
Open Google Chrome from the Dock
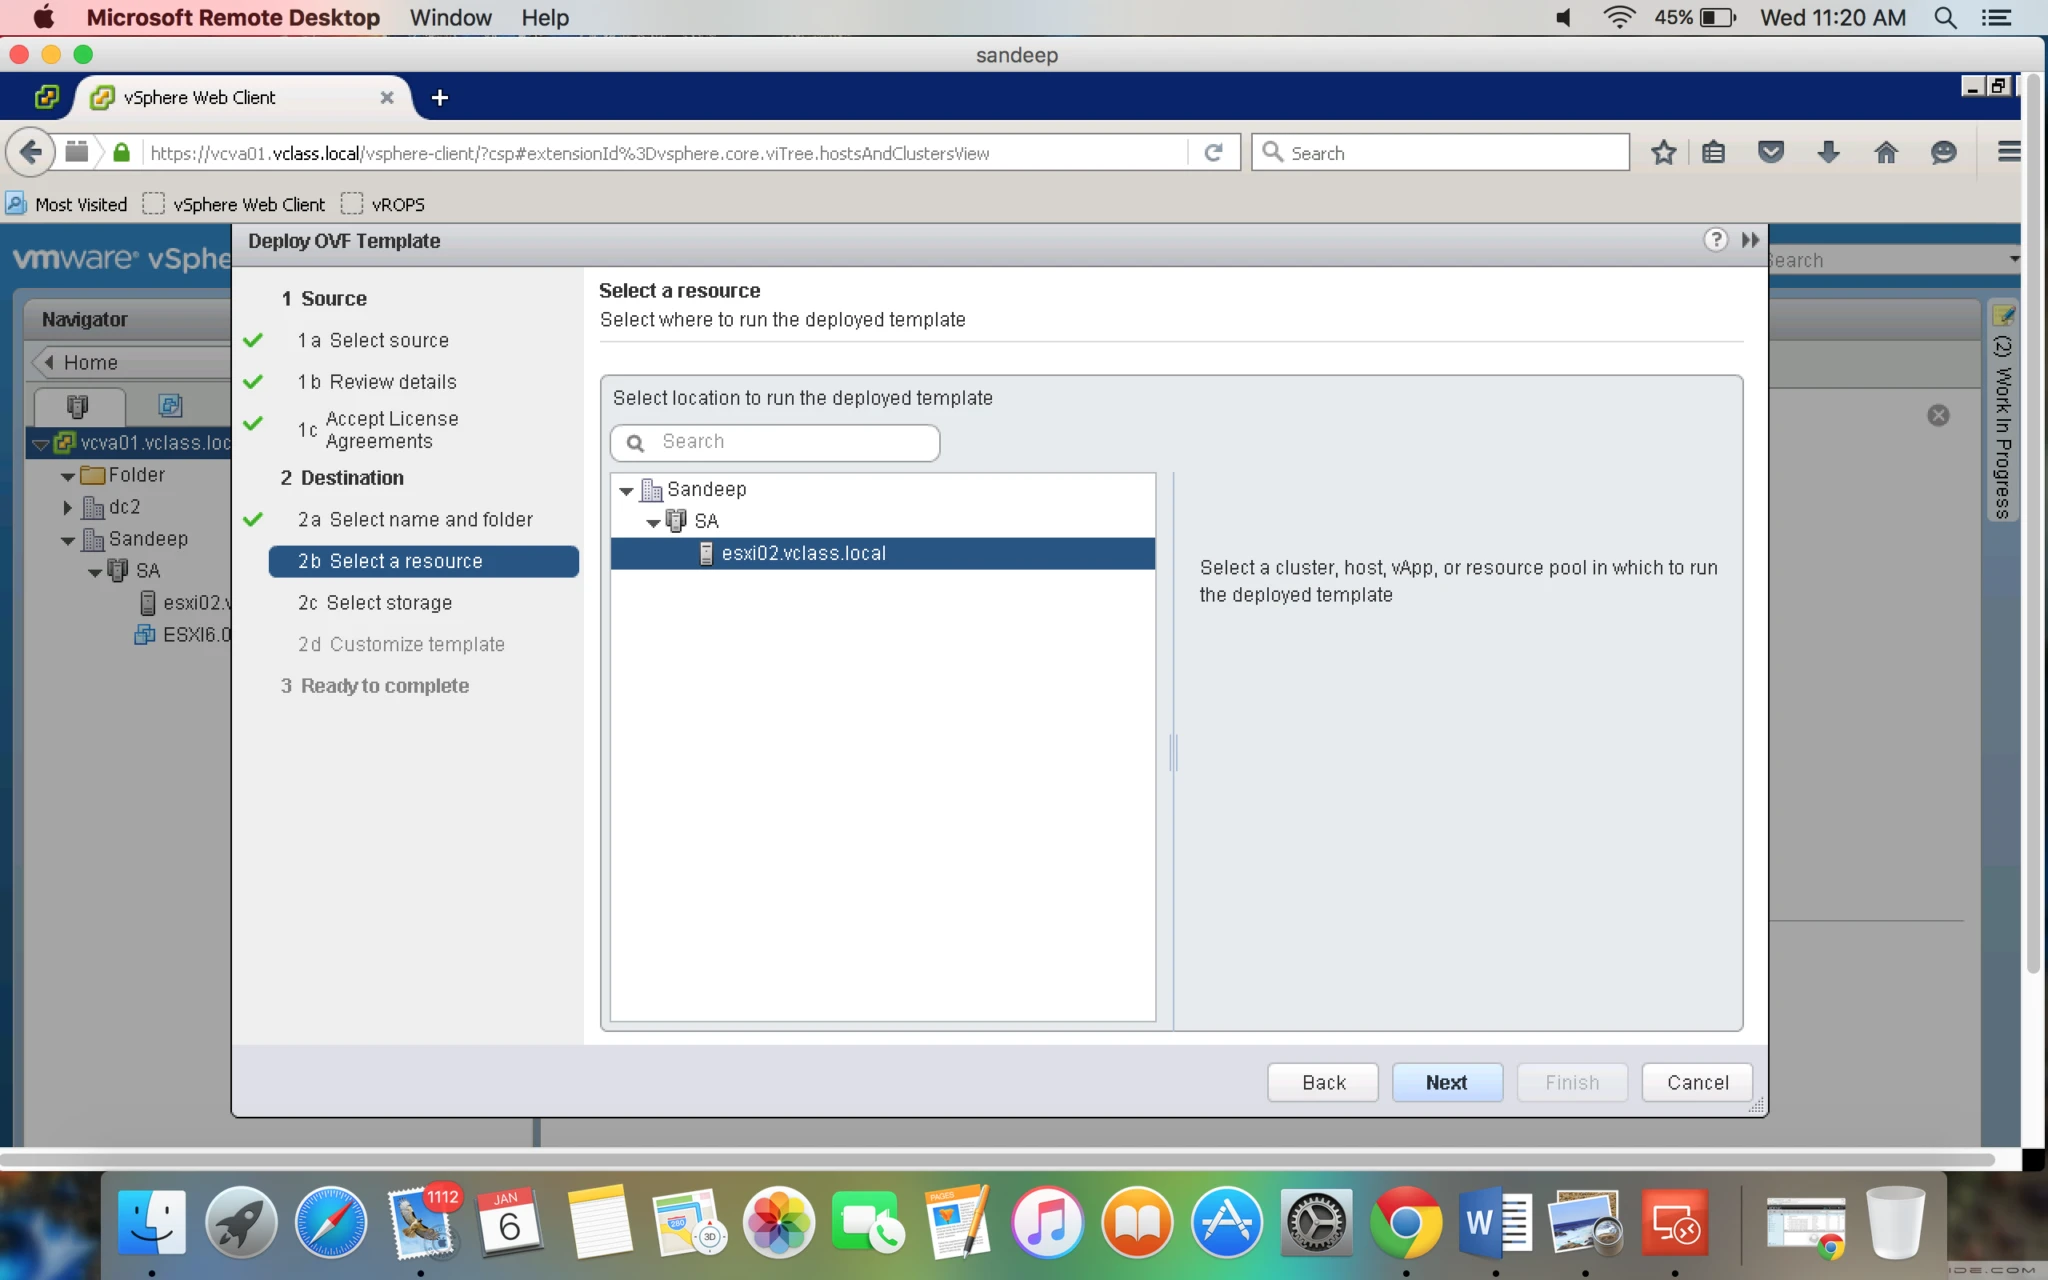1405,1222
